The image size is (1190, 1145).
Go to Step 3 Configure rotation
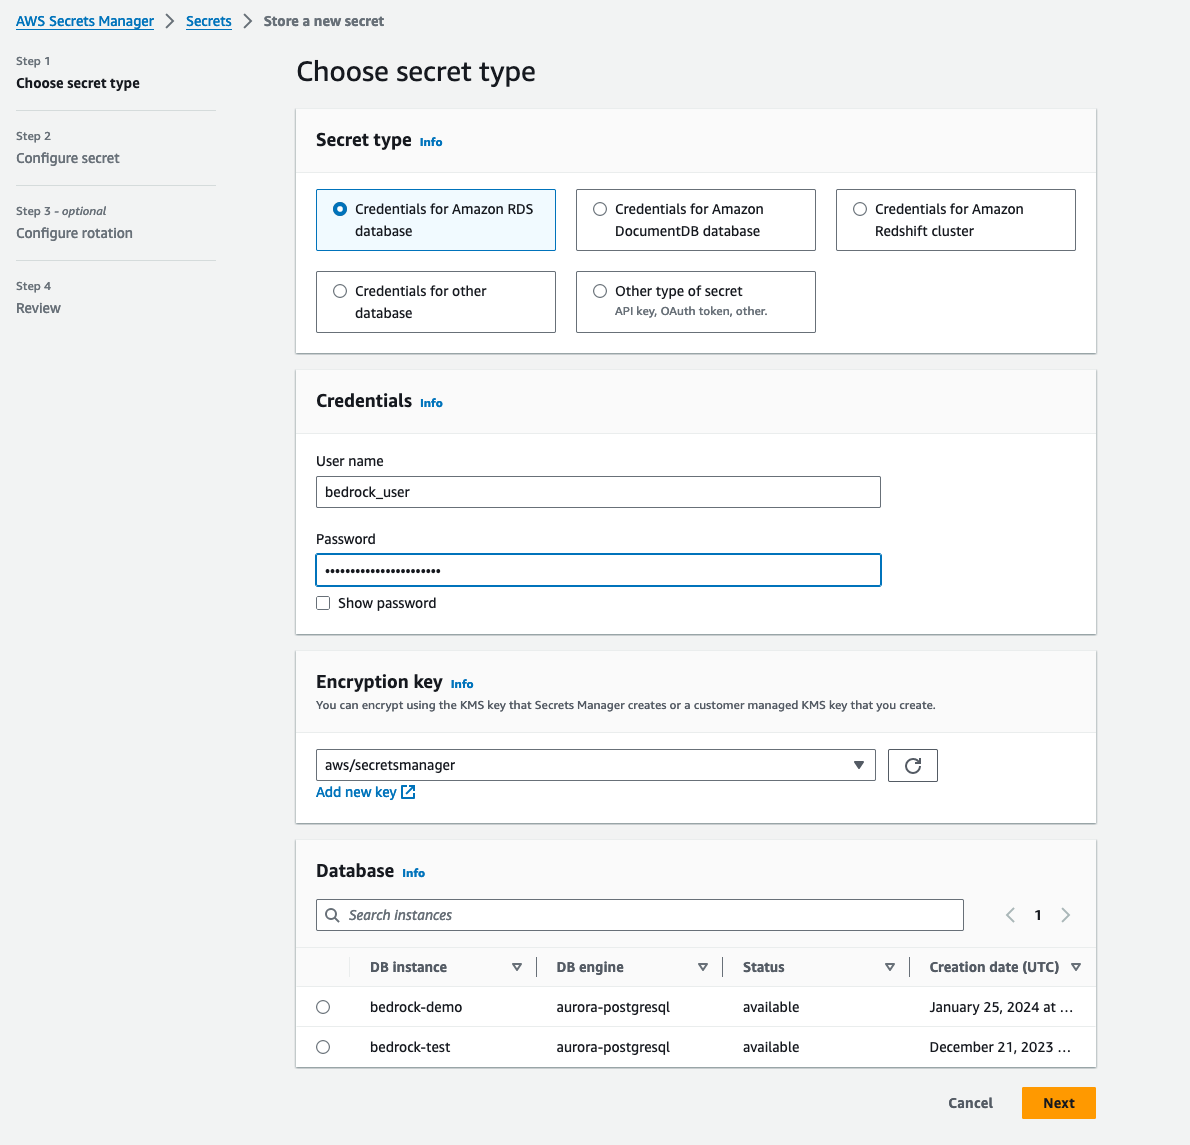74,234
